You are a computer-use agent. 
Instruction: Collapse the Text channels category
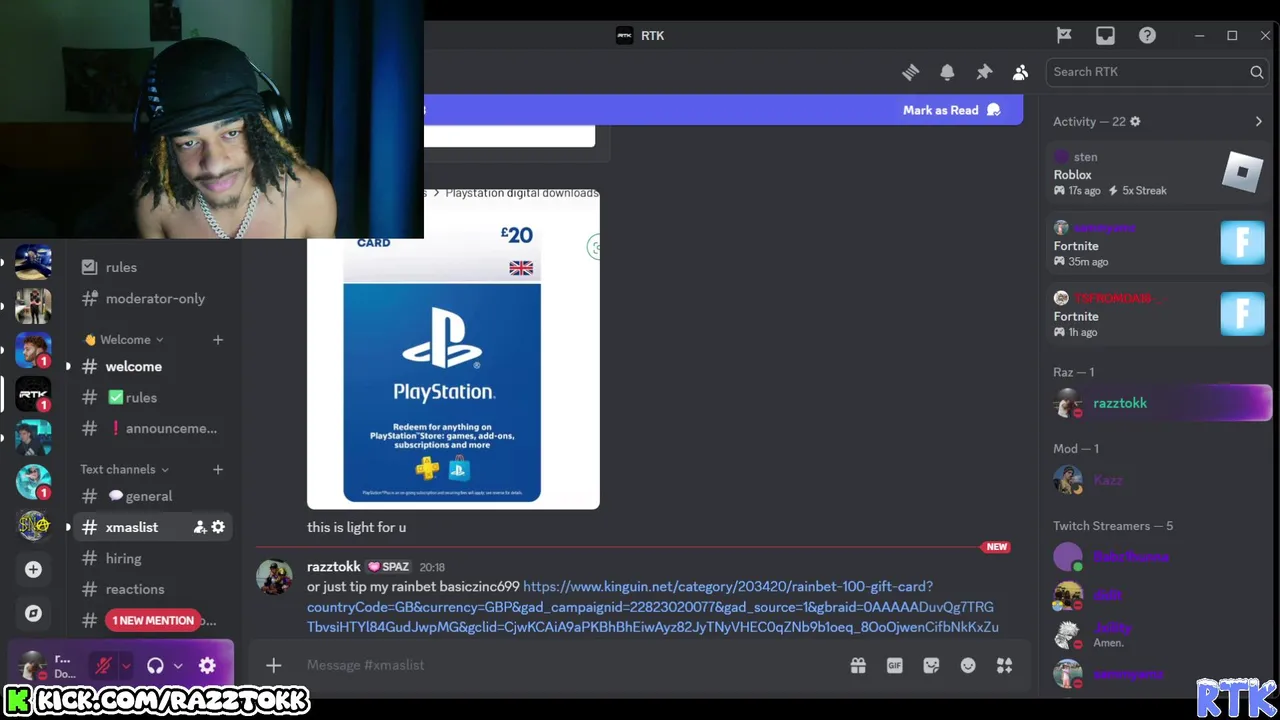(125, 469)
